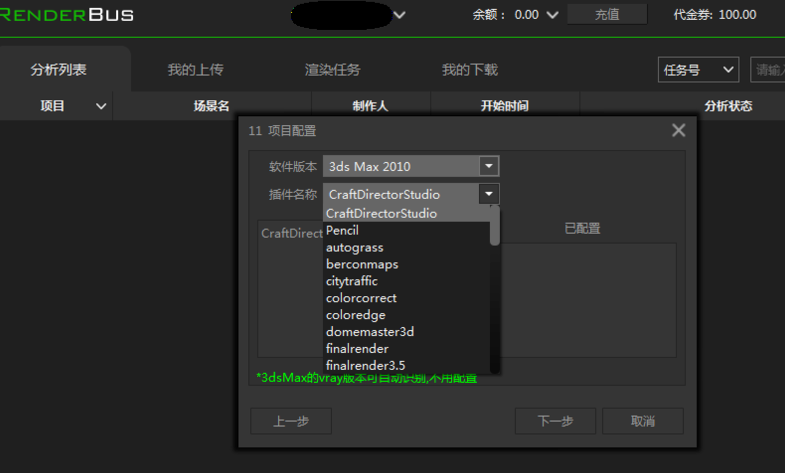Choose finalrender3.5 plugin entry
785x473 pixels.
point(407,366)
